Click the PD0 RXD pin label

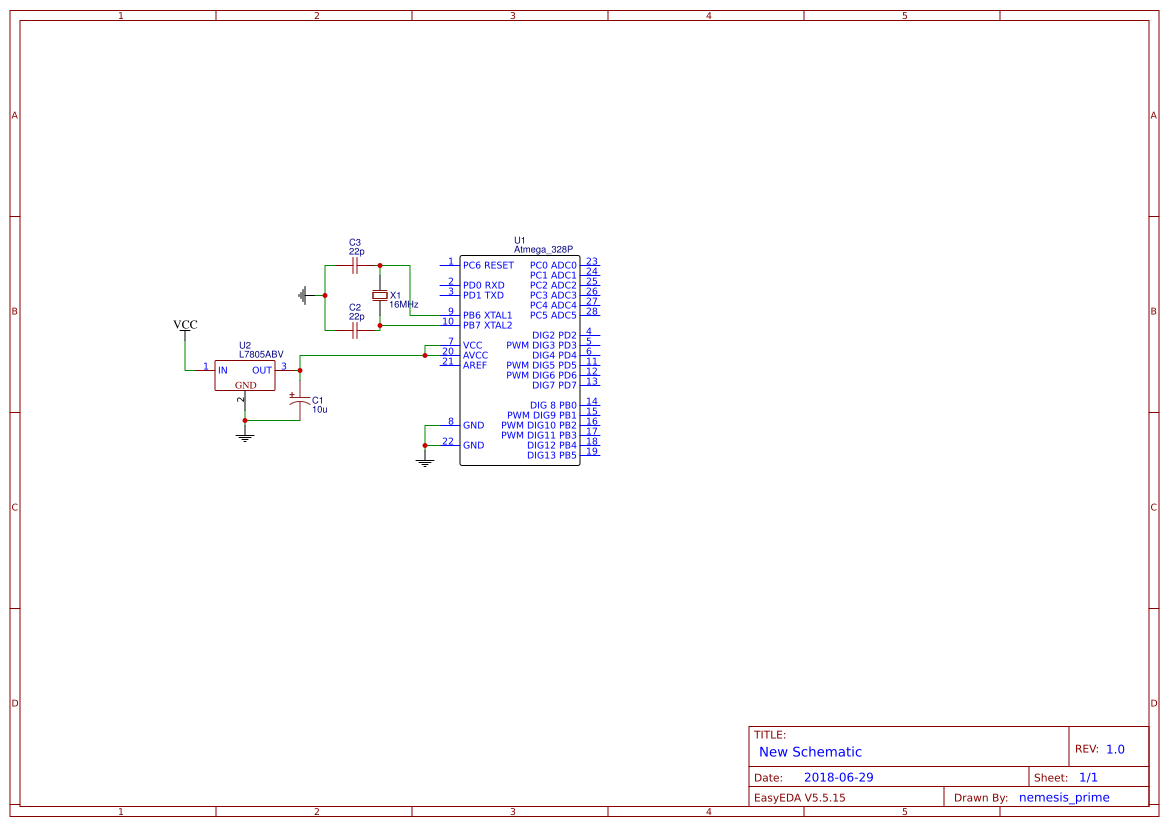click(x=484, y=286)
